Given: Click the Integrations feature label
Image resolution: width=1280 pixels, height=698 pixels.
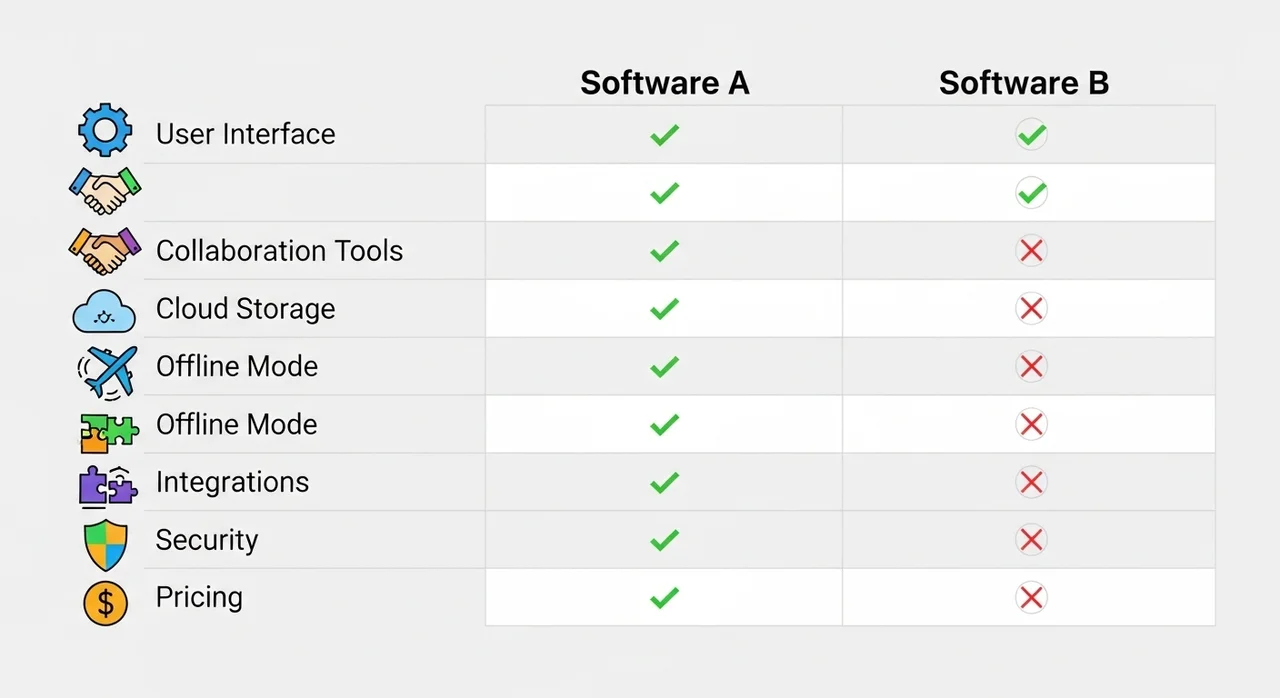Looking at the screenshot, I should pos(232,482).
